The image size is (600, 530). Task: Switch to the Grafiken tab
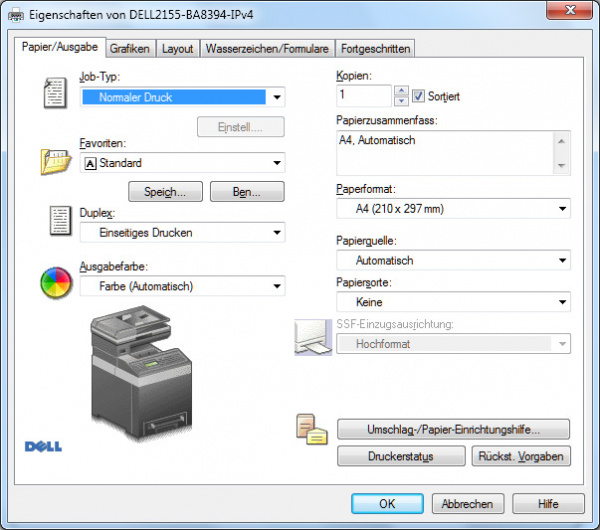(x=129, y=48)
